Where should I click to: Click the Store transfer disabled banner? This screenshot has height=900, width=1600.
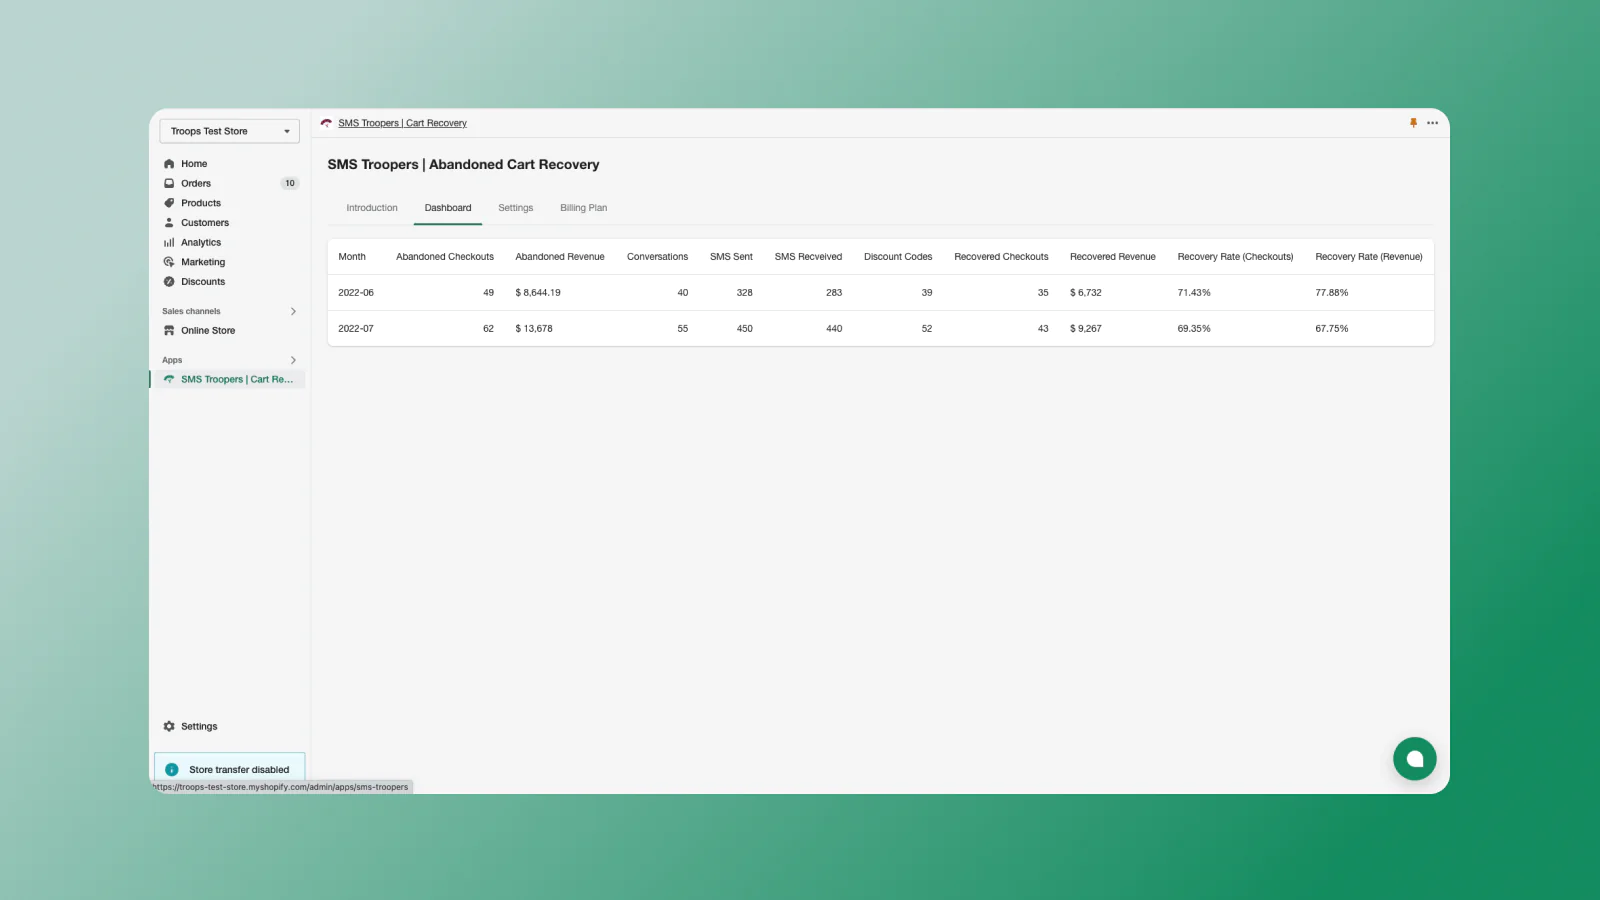coord(230,769)
